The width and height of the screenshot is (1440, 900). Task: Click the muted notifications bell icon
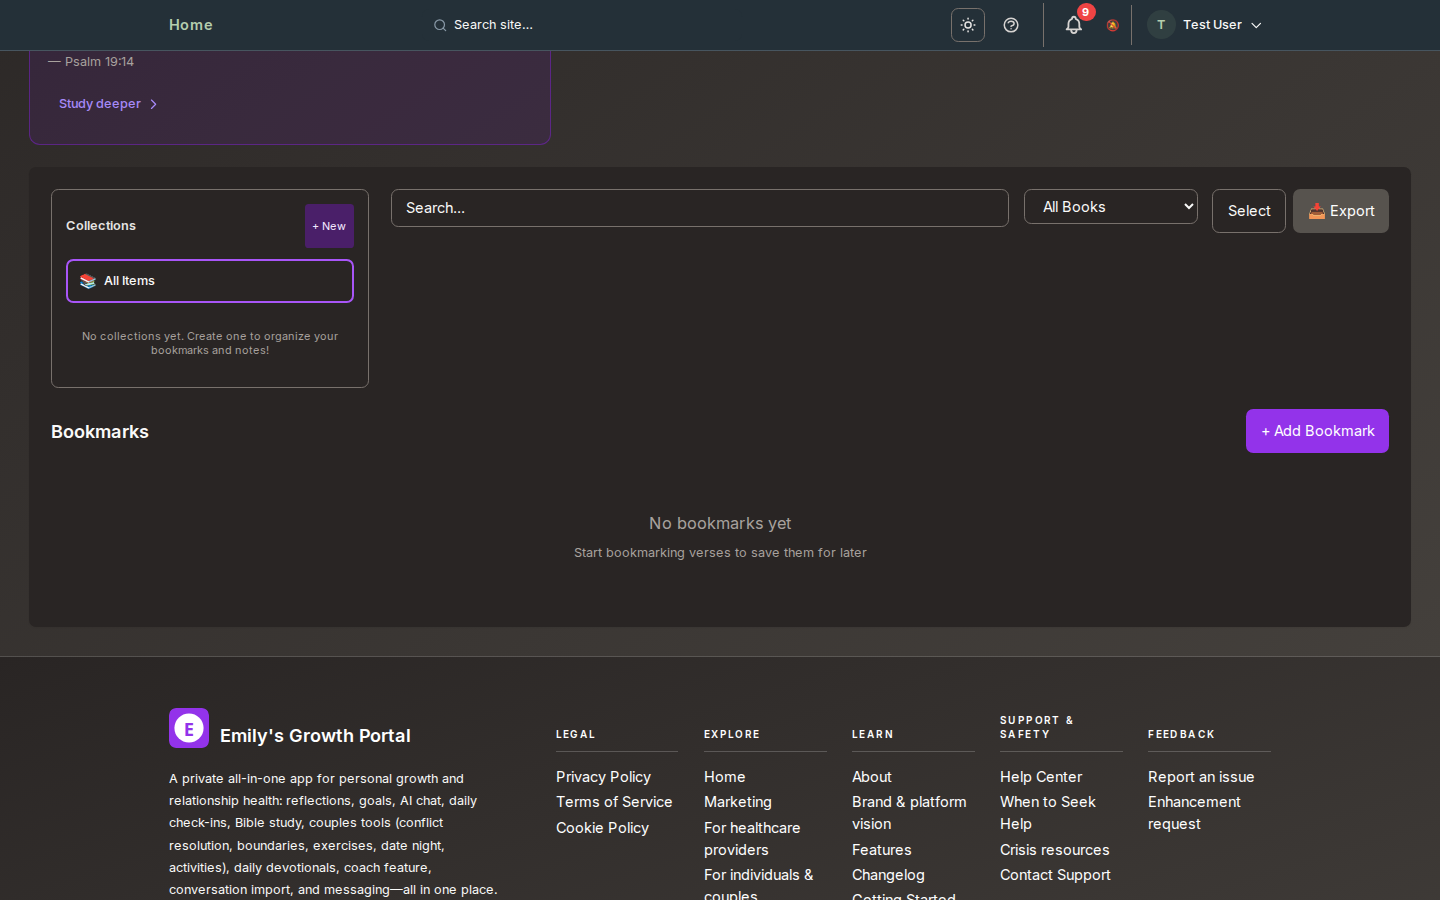[1112, 25]
